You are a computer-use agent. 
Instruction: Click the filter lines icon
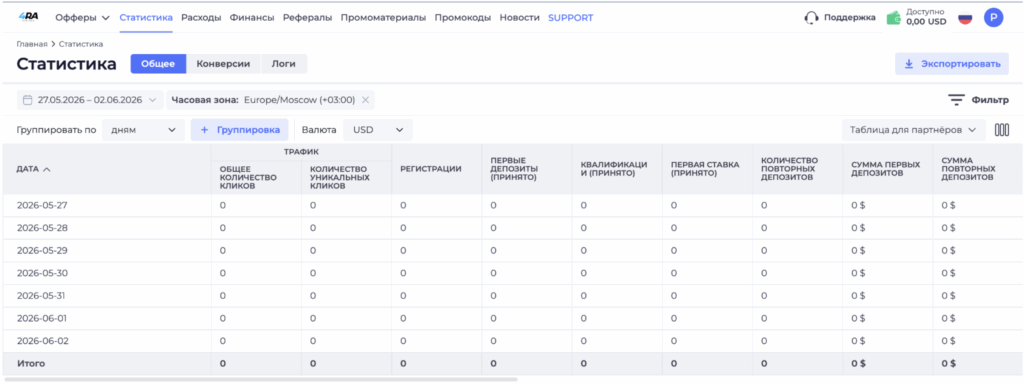(x=956, y=100)
